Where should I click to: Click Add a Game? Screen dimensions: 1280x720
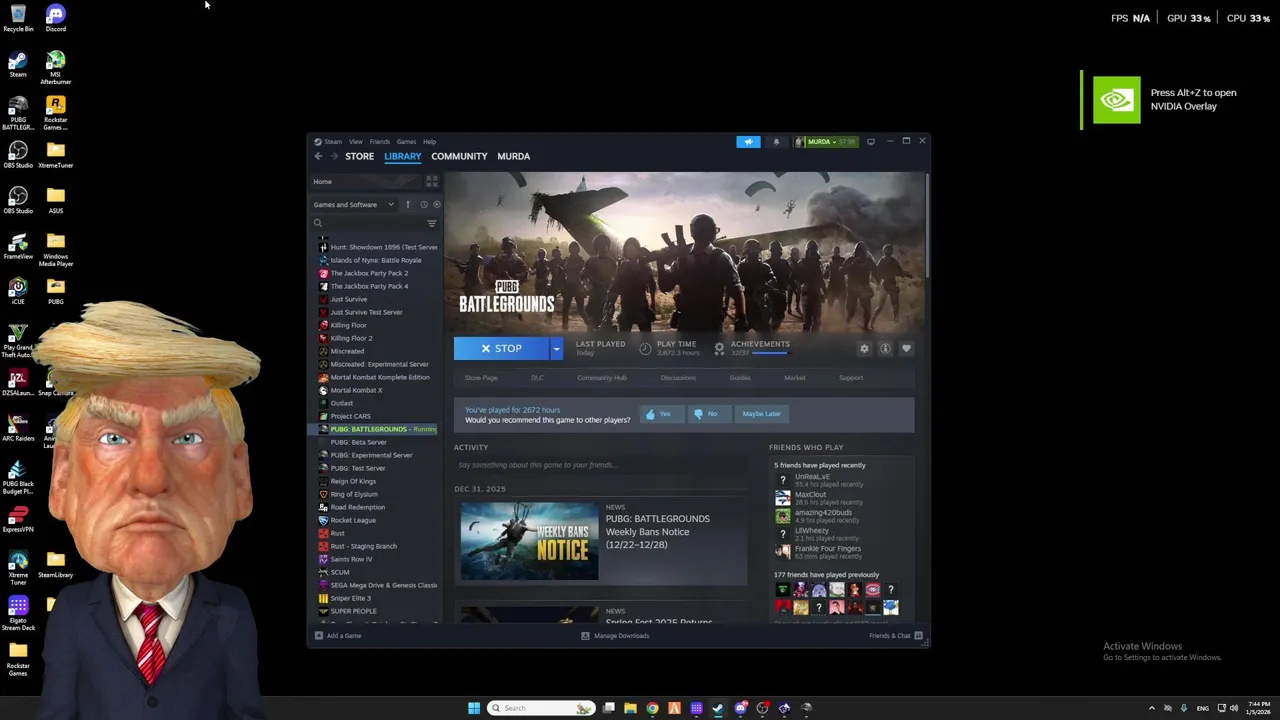tap(338, 636)
